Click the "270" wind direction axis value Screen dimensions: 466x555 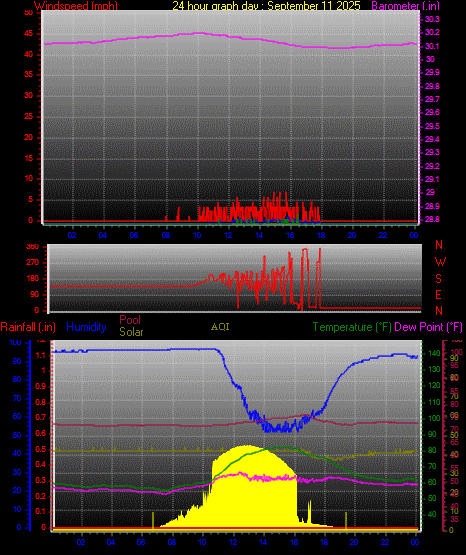click(33, 263)
